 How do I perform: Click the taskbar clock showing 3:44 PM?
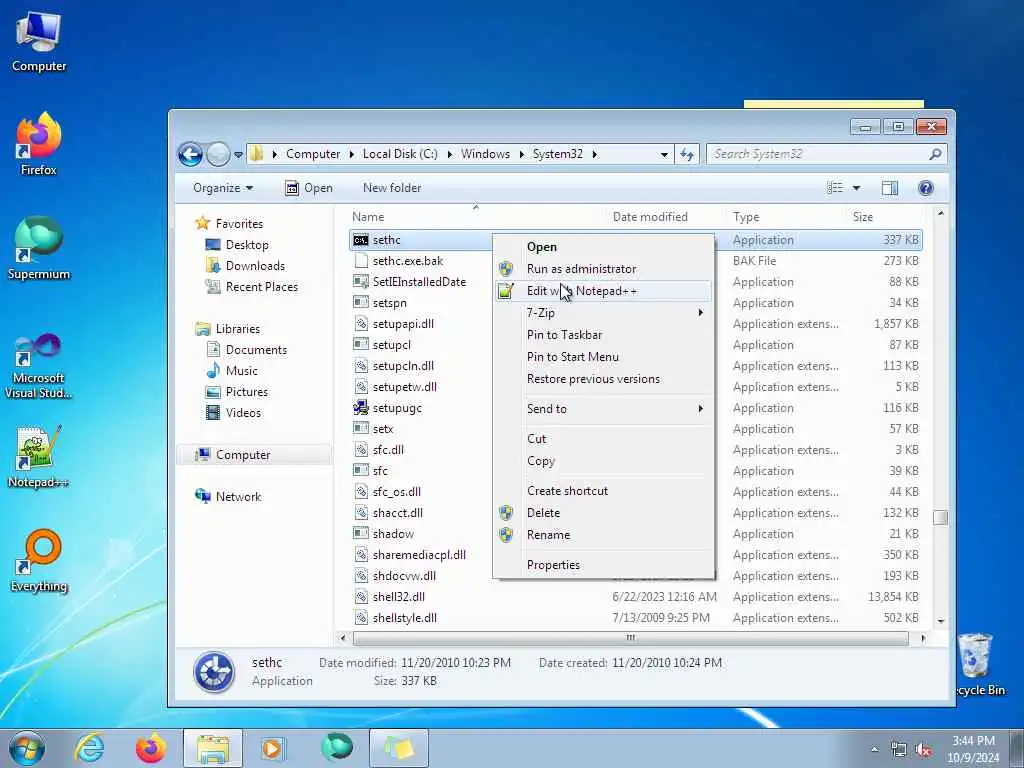tap(973, 749)
